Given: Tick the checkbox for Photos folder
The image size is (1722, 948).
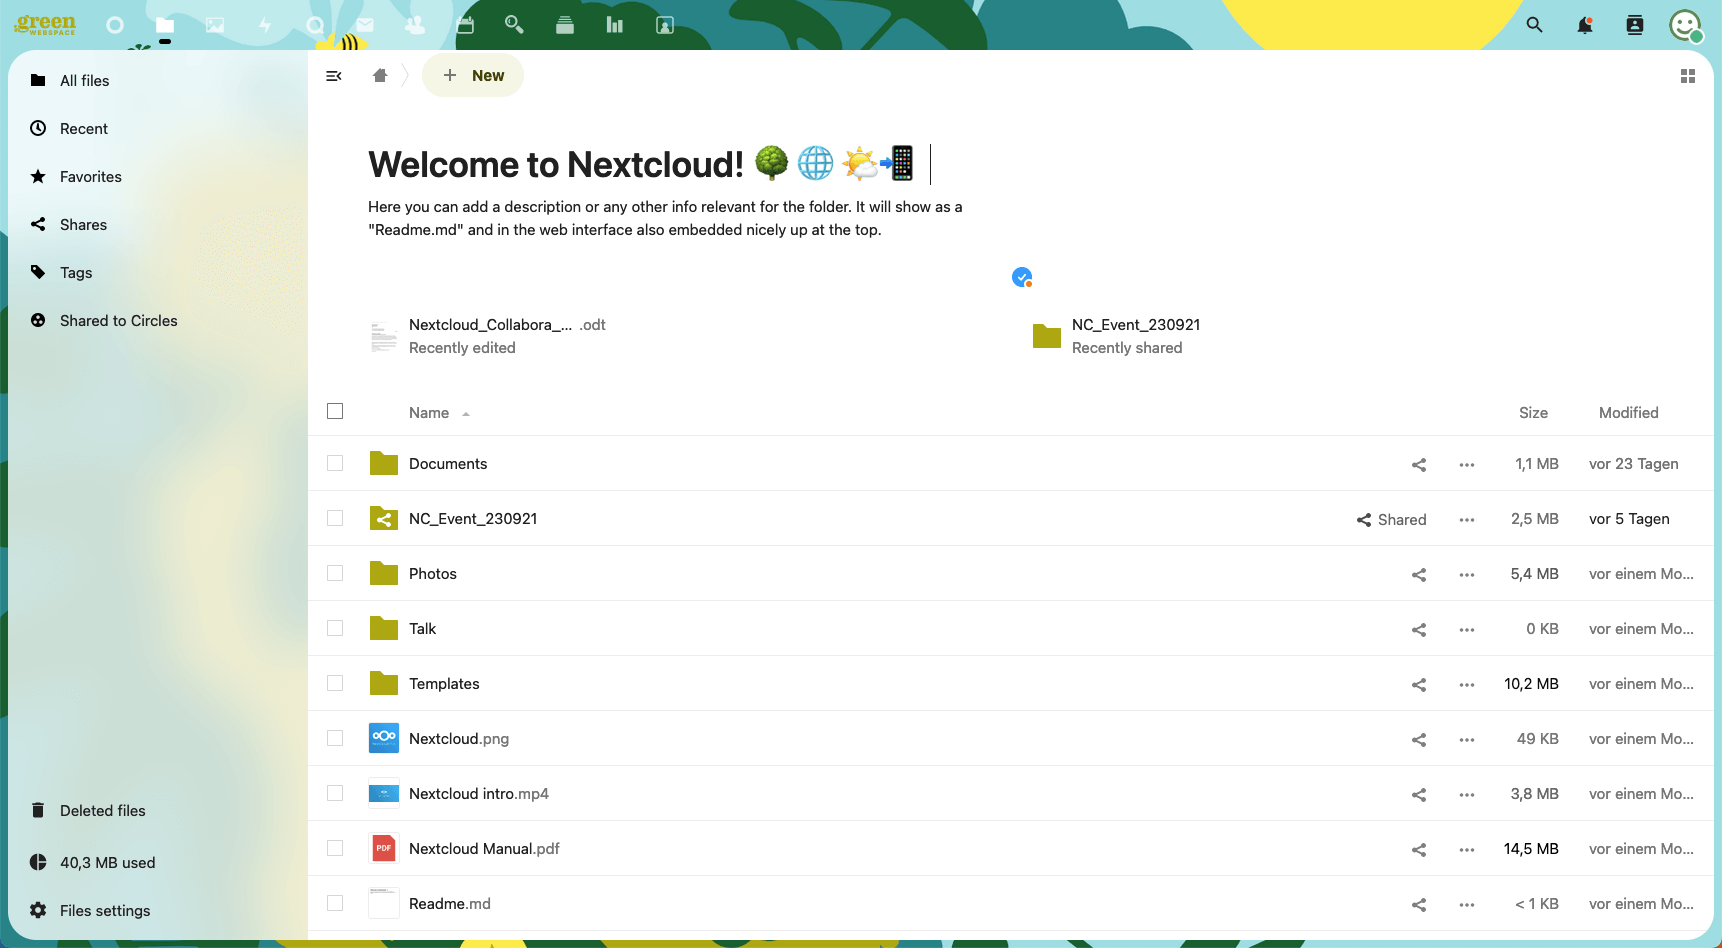Looking at the screenshot, I should pos(335,573).
